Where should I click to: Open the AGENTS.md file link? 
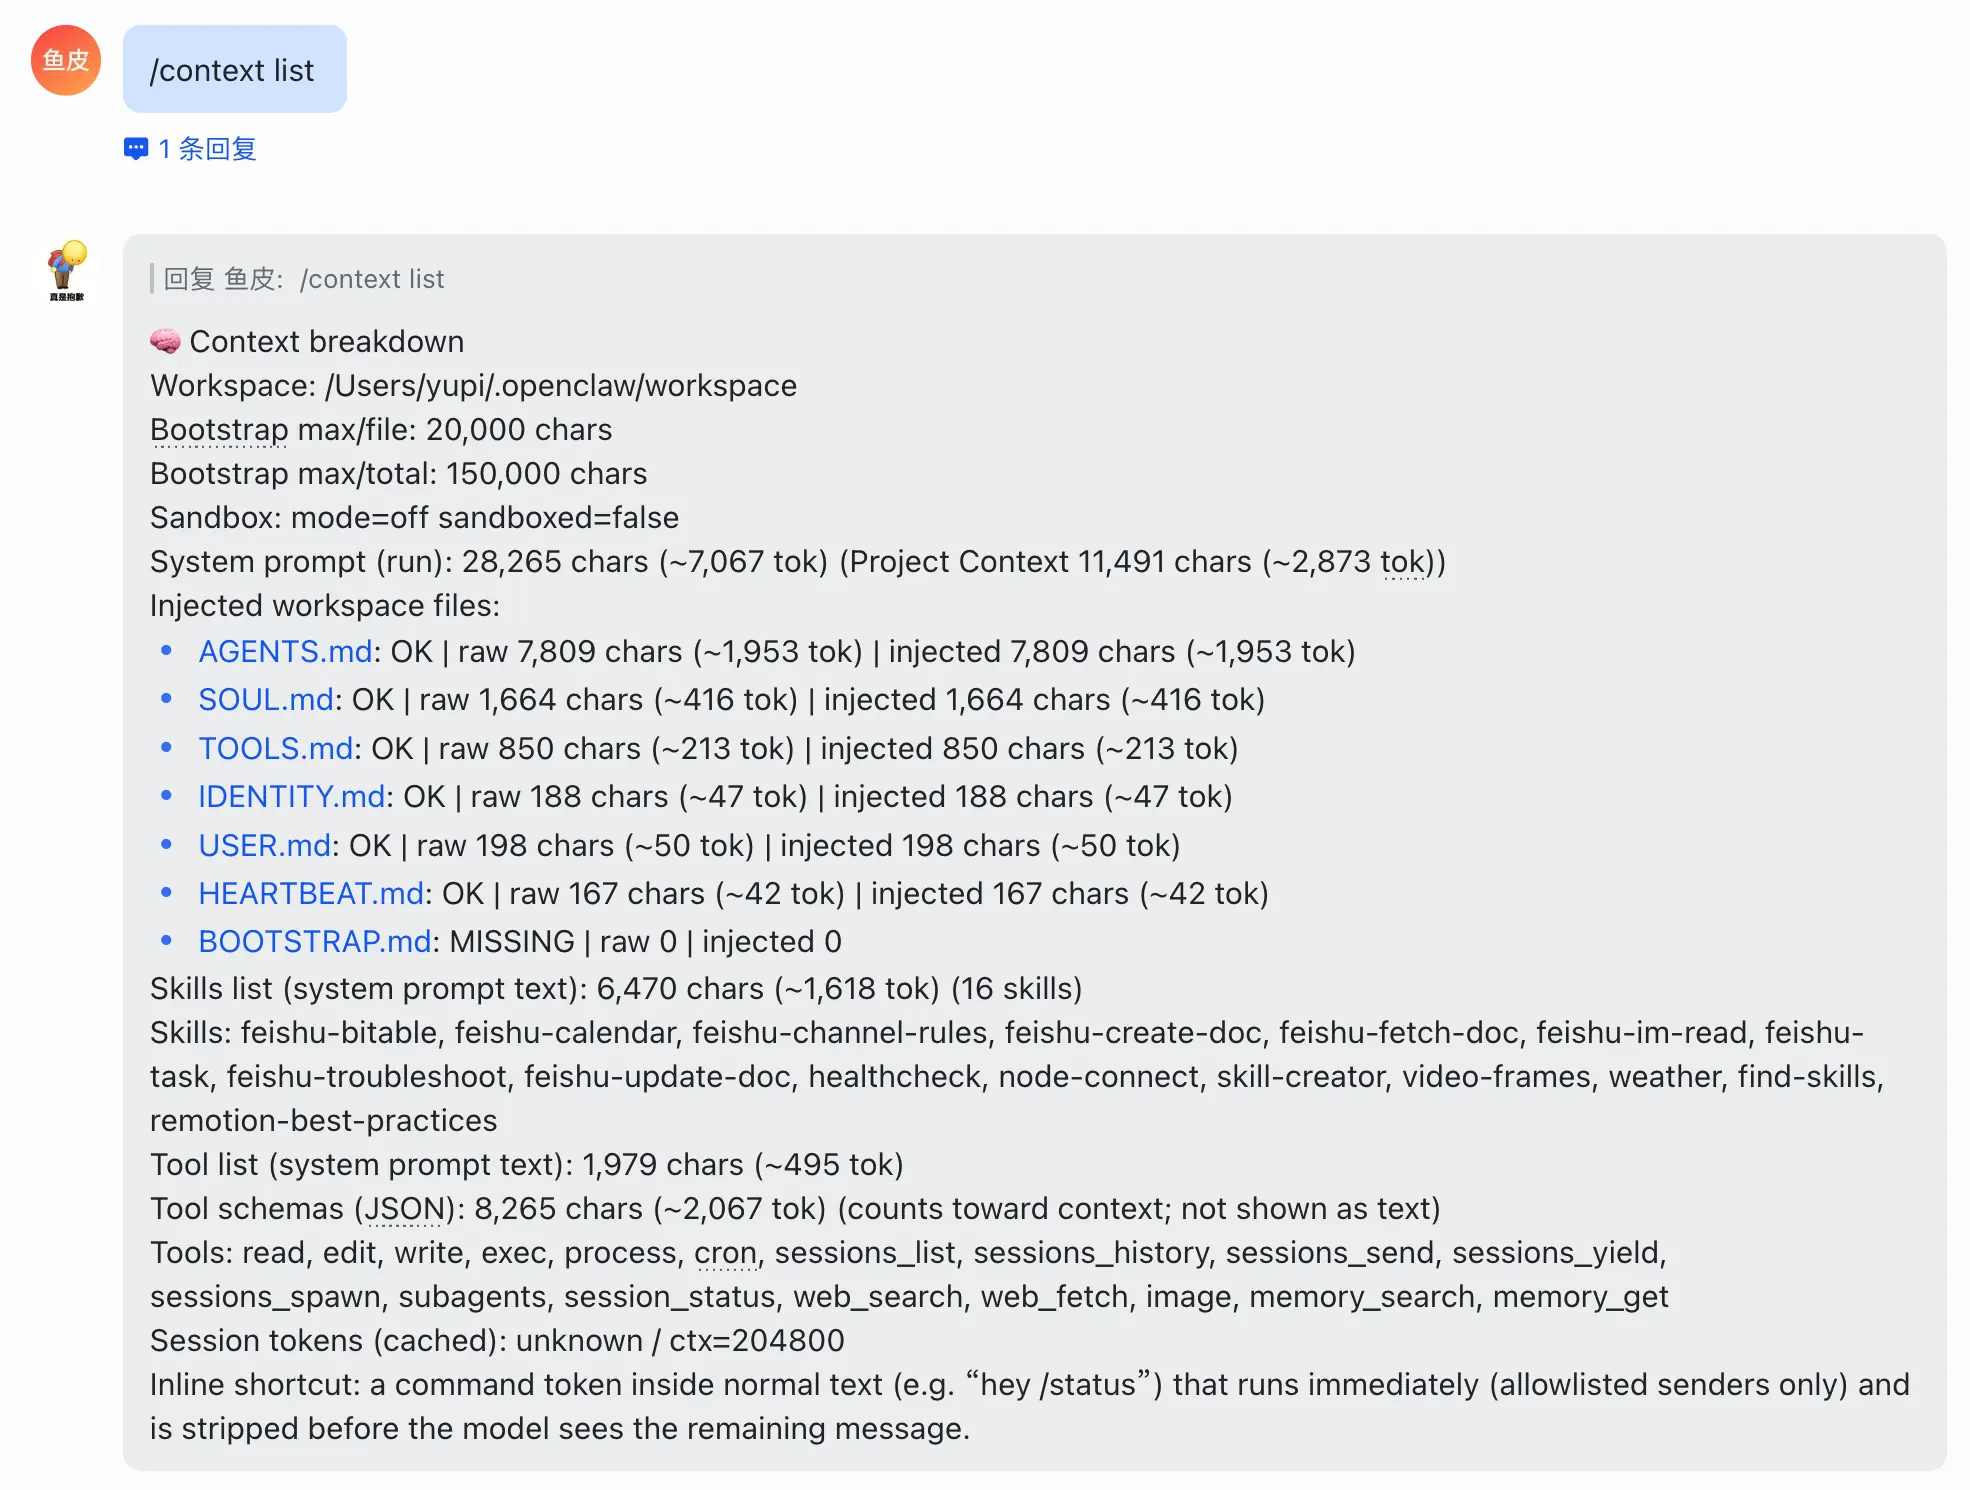[285, 652]
